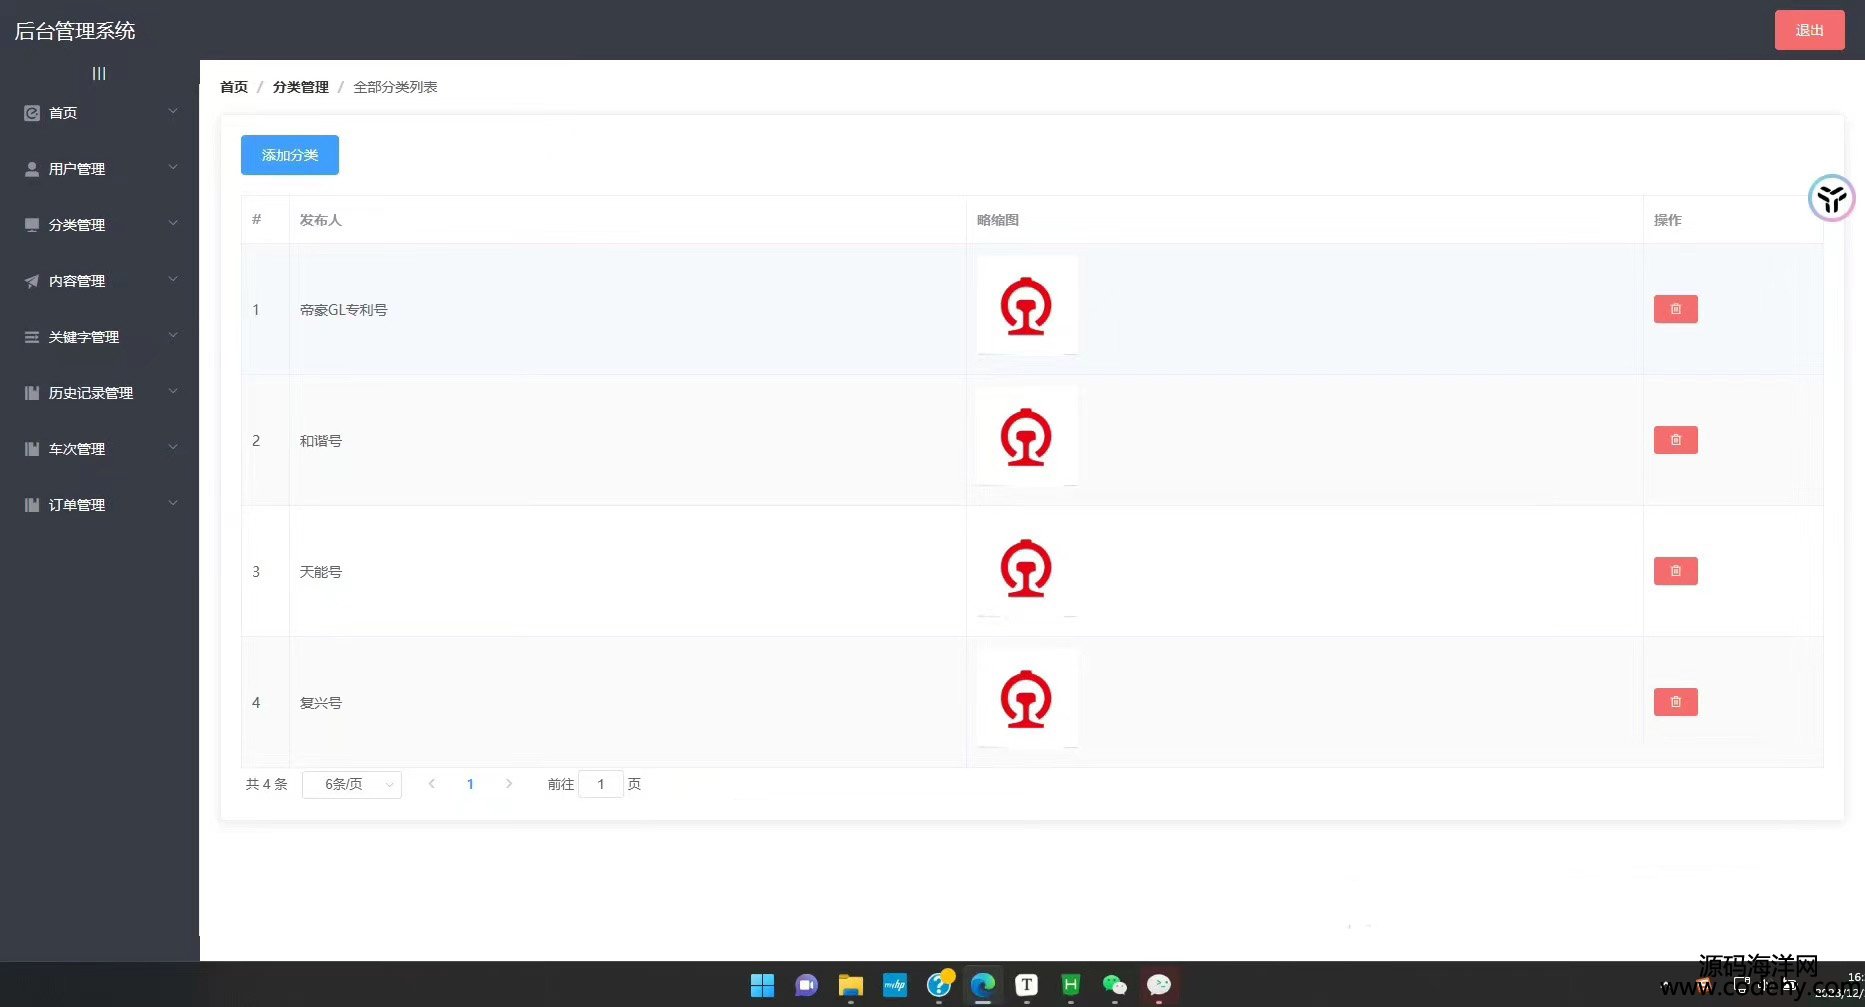Open the green H app in taskbar
This screenshot has width=1865, height=1007.
click(1071, 985)
